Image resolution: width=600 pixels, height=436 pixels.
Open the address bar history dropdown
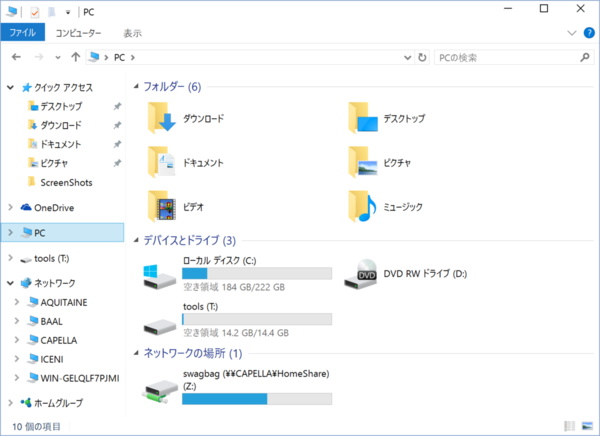point(408,57)
